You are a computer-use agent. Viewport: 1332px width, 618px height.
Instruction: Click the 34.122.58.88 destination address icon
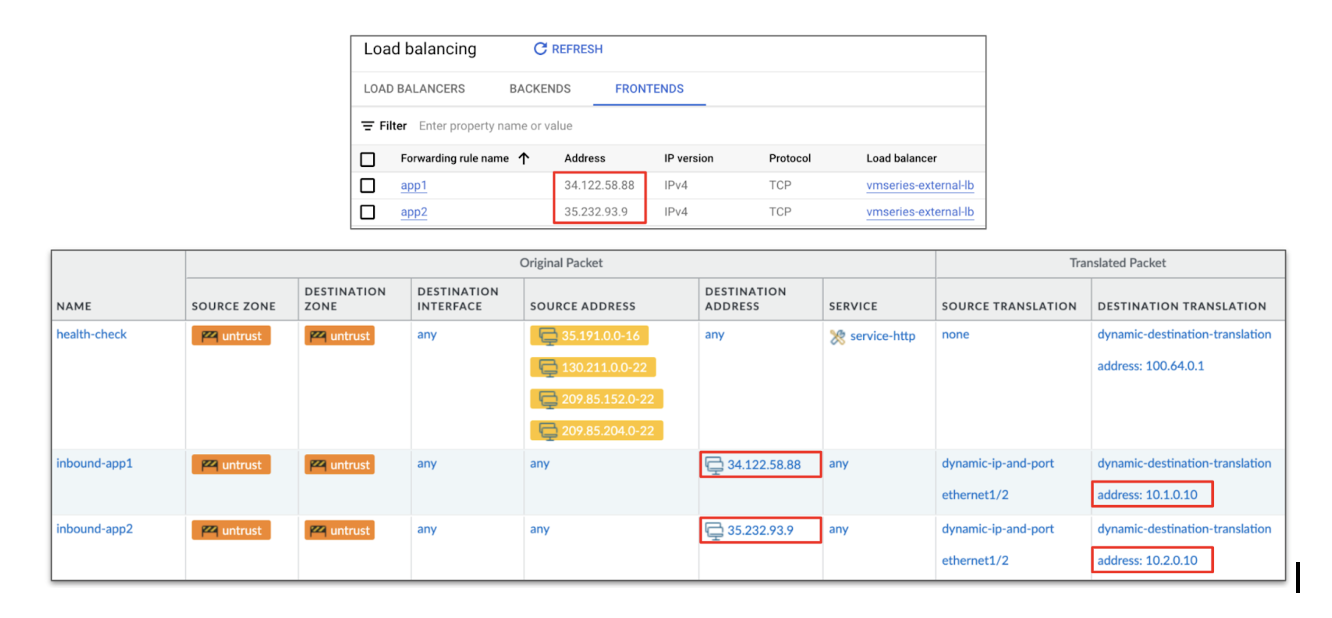click(x=714, y=465)
